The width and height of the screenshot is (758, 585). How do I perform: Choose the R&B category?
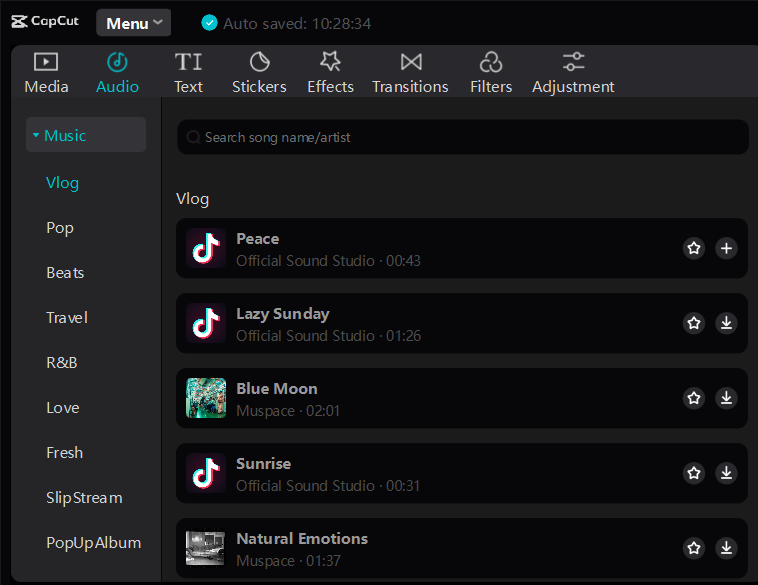pos(62,363)
